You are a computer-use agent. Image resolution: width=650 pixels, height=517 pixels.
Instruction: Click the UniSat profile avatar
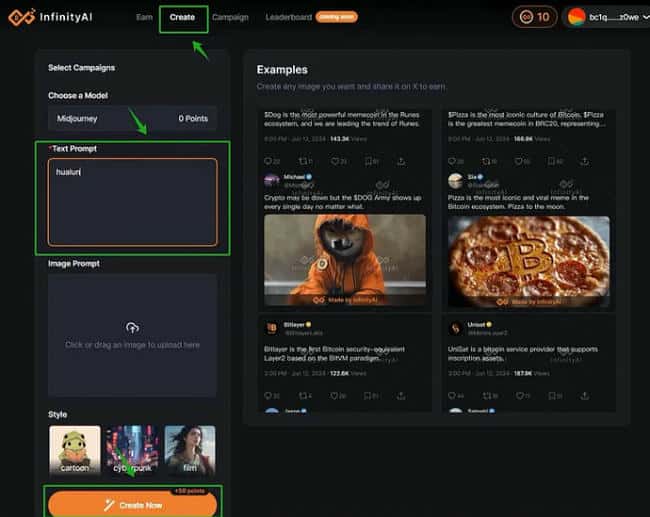(x=454, y=328)
